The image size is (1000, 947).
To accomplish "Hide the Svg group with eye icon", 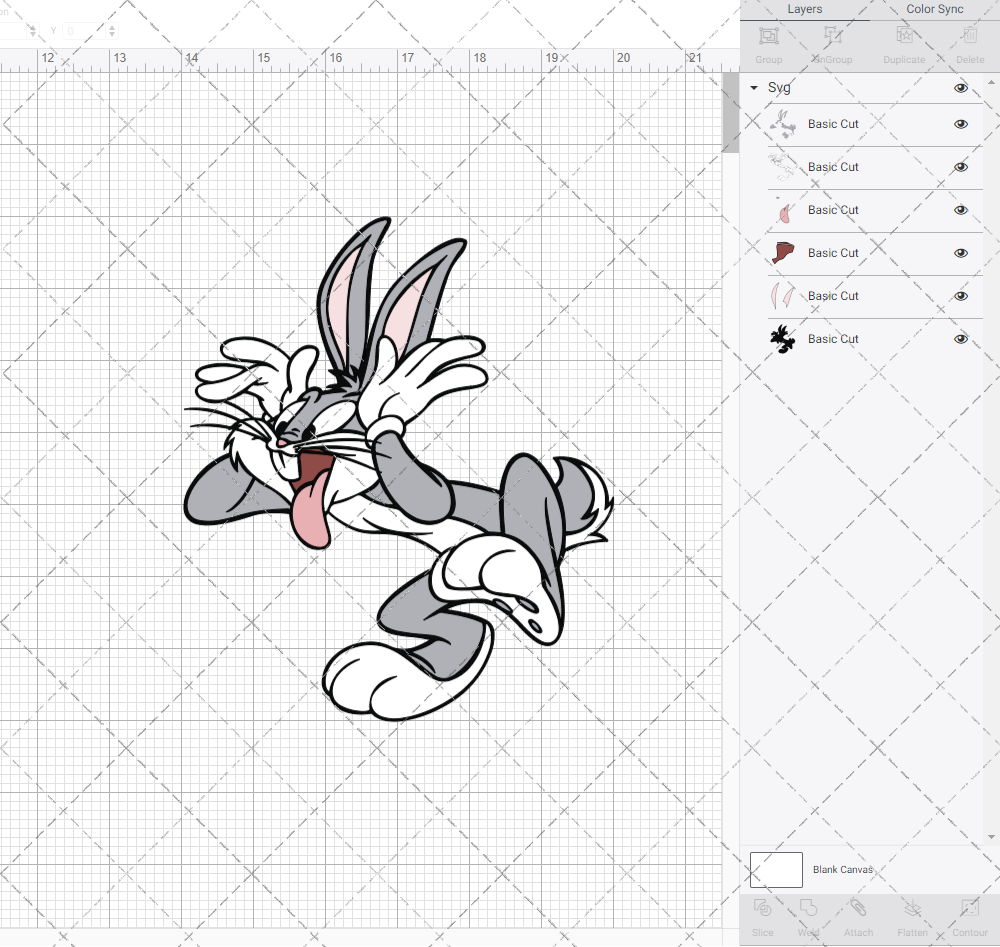I will click(x=960, y=88).
